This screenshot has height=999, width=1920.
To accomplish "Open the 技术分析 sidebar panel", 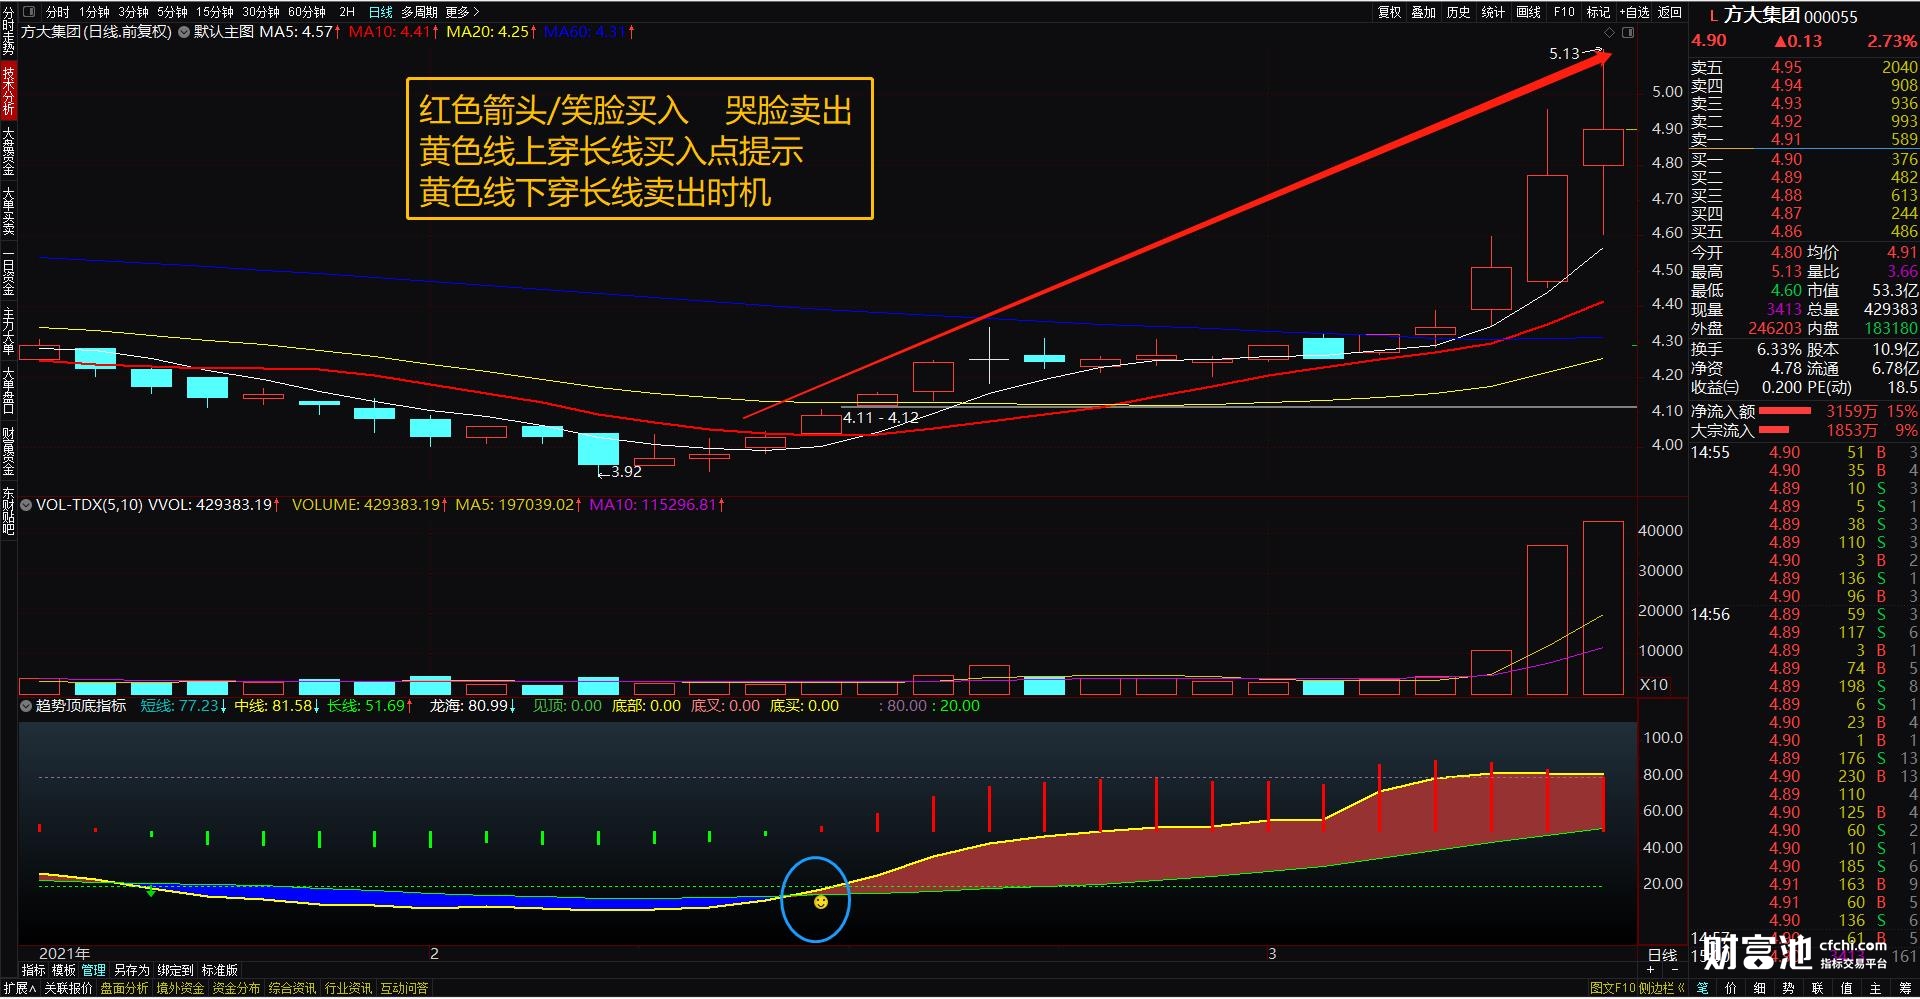I will [8, 91].
